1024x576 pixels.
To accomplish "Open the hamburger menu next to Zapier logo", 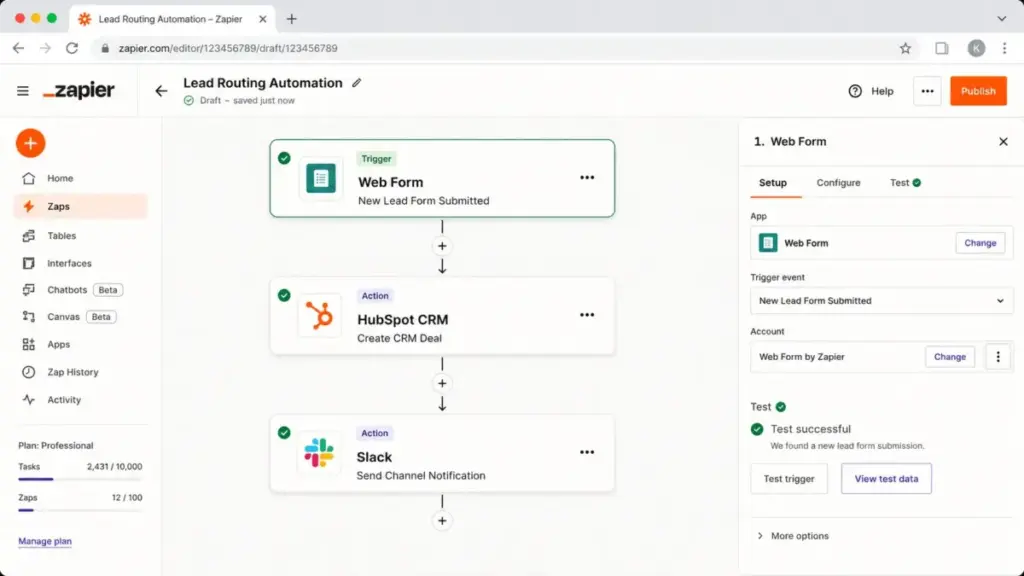I will [23, 91].
